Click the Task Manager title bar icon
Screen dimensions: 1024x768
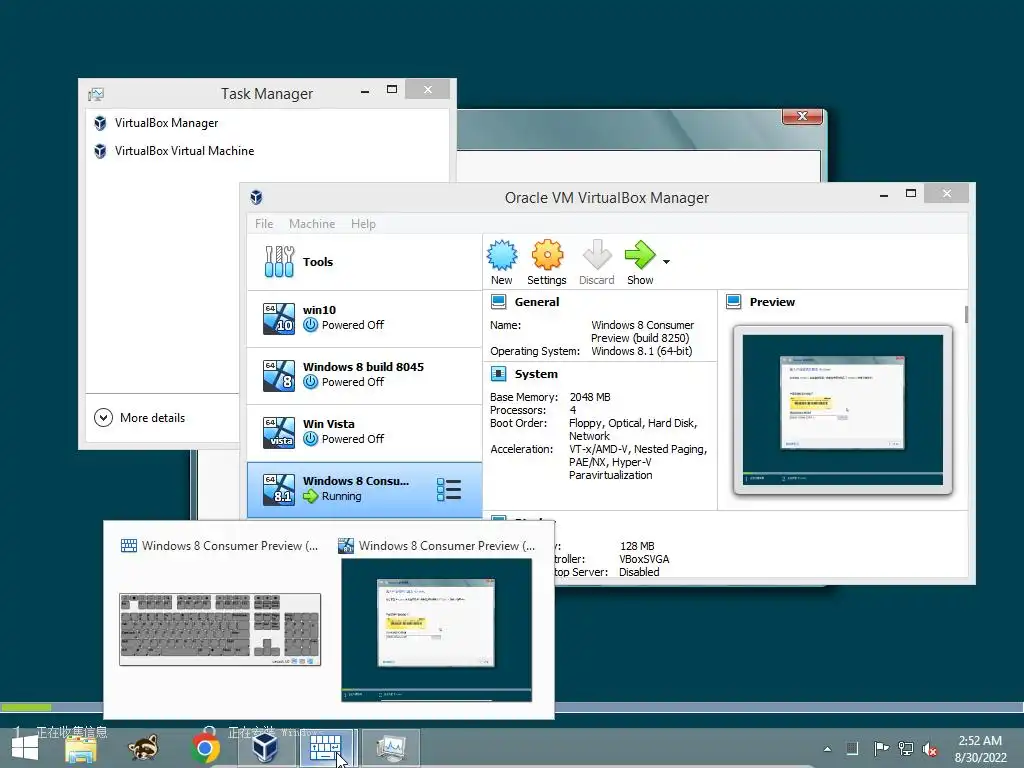click(x=96, y=95)
